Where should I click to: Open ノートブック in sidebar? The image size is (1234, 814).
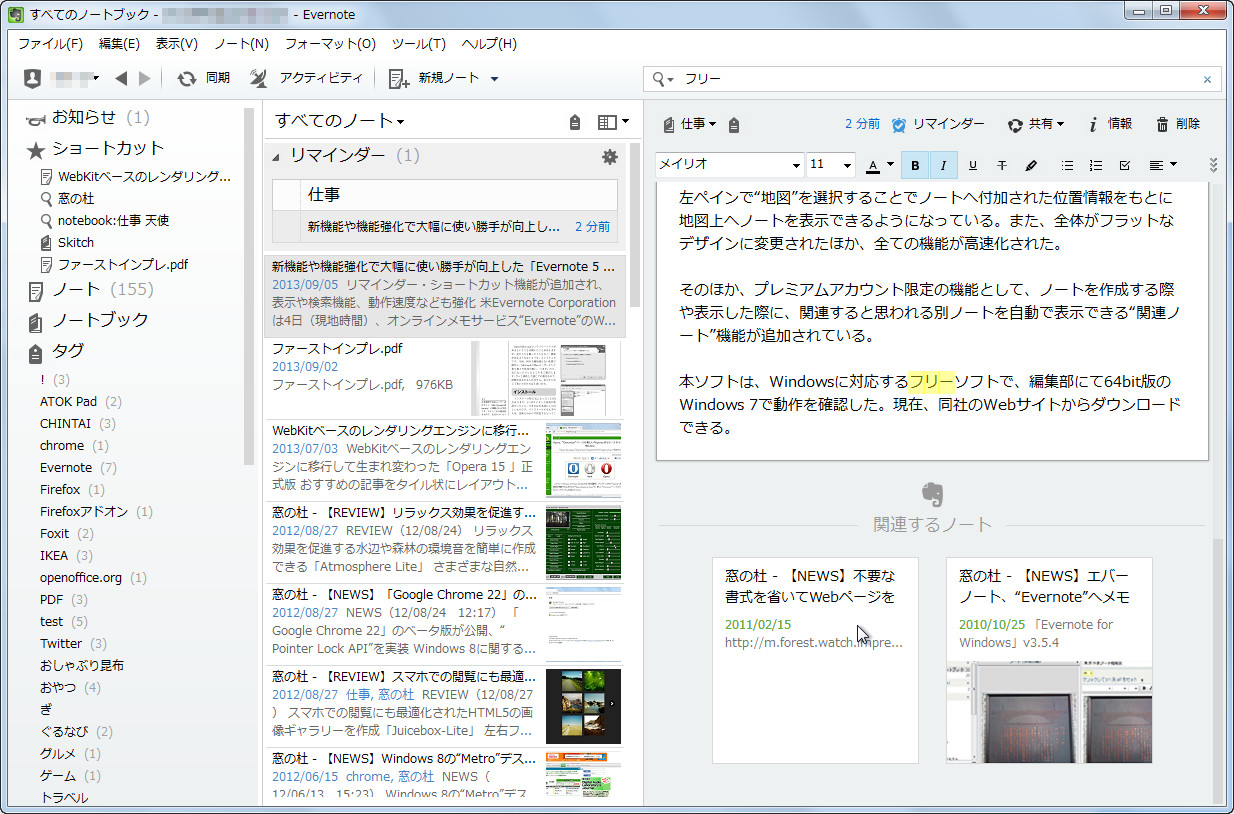tap(88, 320)
